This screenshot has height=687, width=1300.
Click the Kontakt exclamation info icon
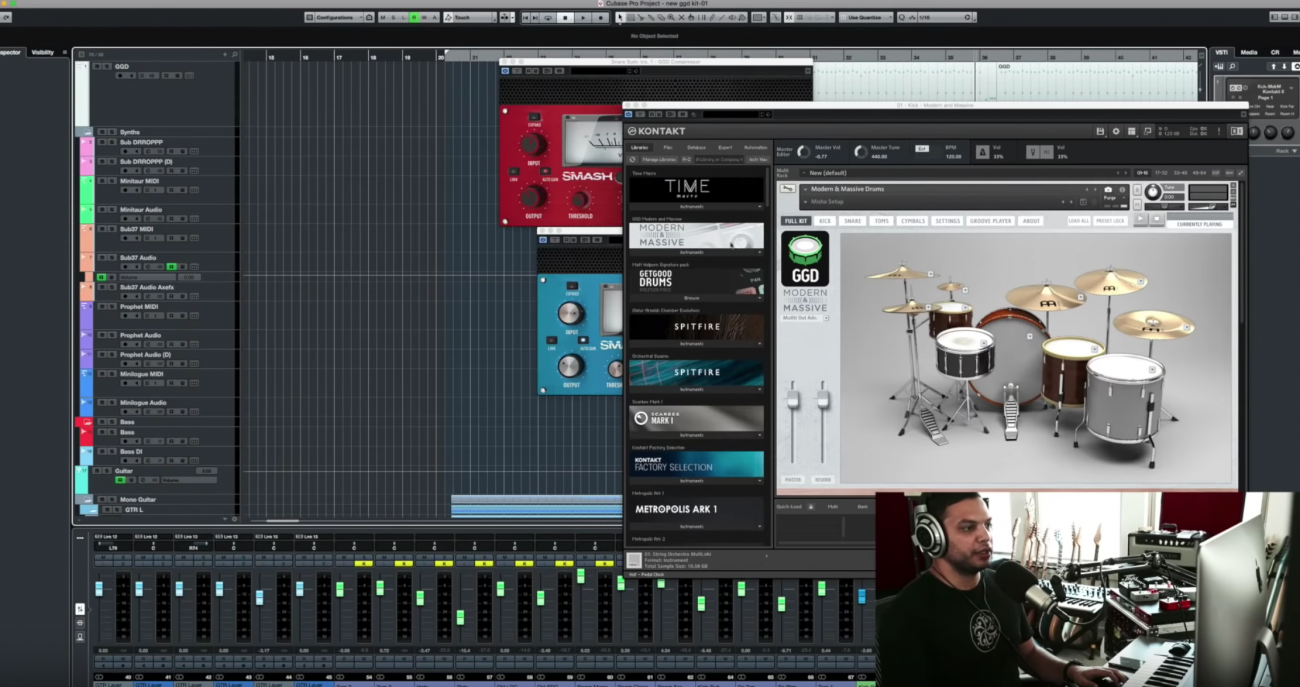coord(1219,131)
